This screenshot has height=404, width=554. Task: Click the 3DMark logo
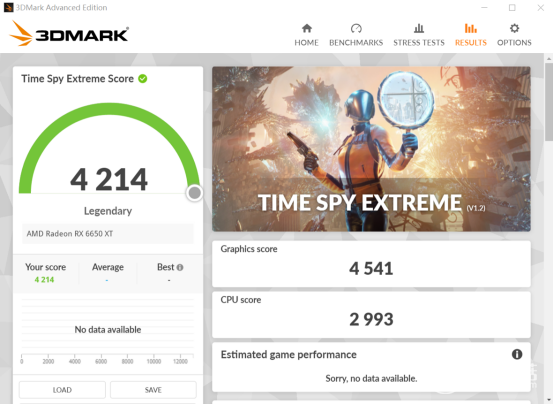(69, 34)
